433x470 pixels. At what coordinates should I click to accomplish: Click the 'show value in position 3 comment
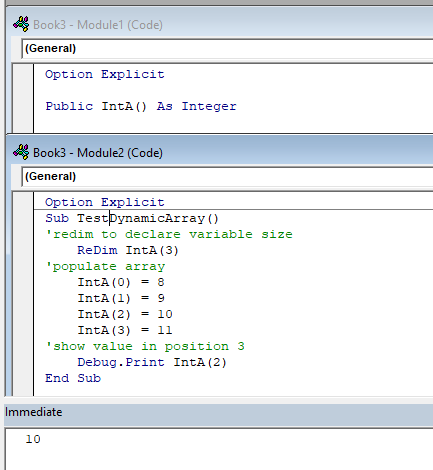pyautogui.click(x=145, y=346)
